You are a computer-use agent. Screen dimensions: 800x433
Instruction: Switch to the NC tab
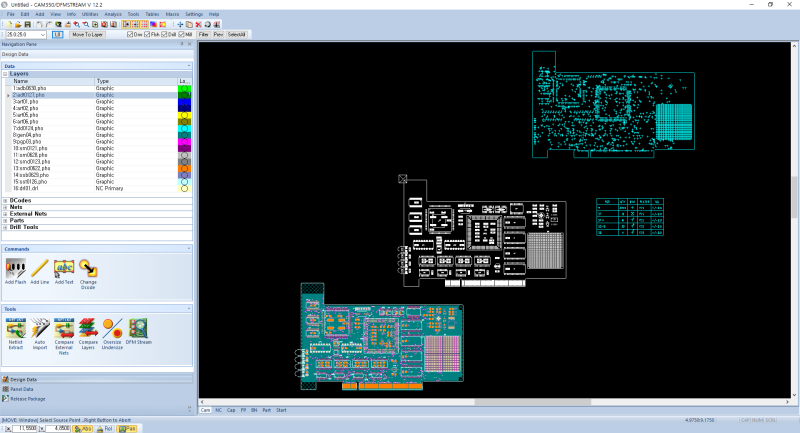click(218, 410)
